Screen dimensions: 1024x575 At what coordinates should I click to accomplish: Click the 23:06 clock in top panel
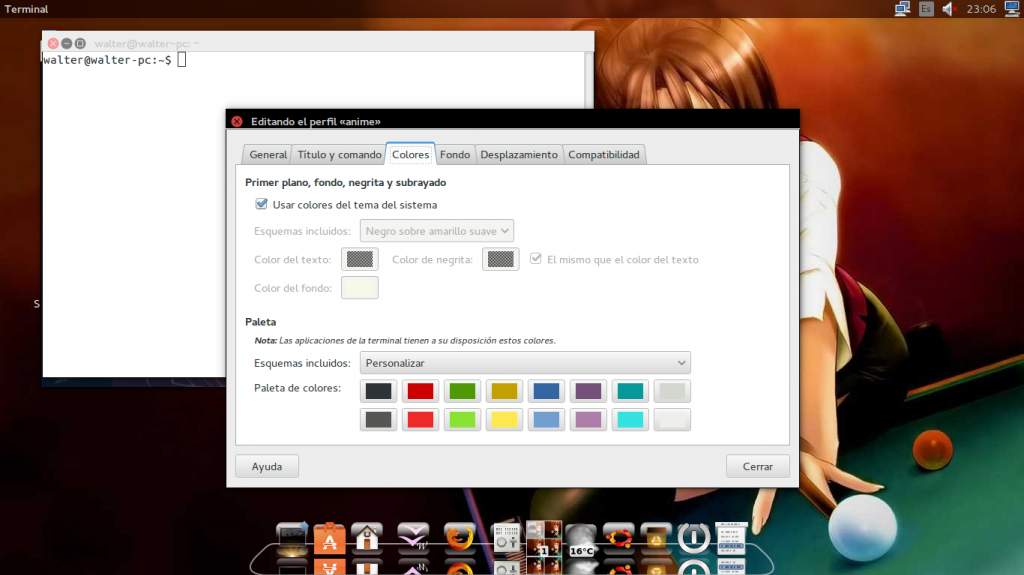tap(981, 9)
